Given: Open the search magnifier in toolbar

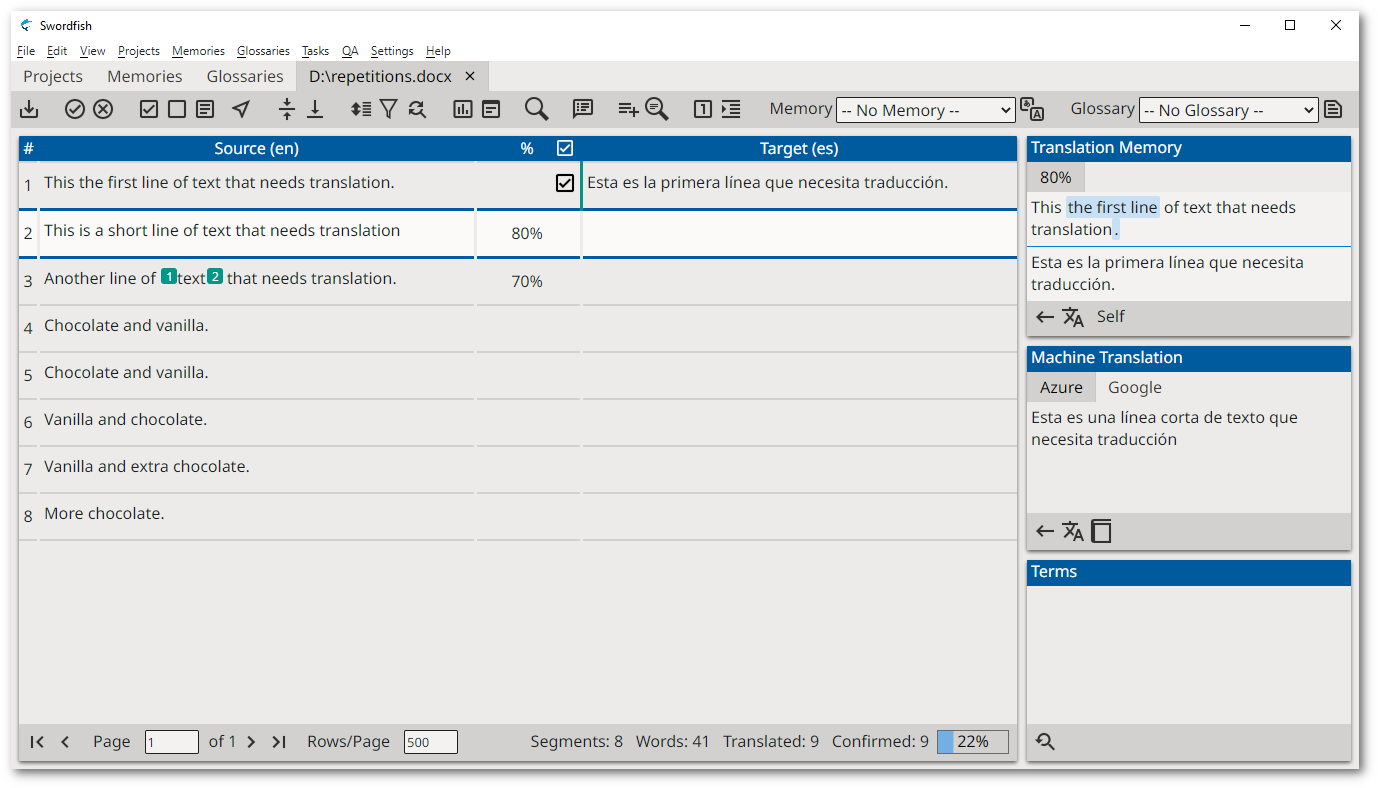Looking at the screenshot, I should click(537, 110).
